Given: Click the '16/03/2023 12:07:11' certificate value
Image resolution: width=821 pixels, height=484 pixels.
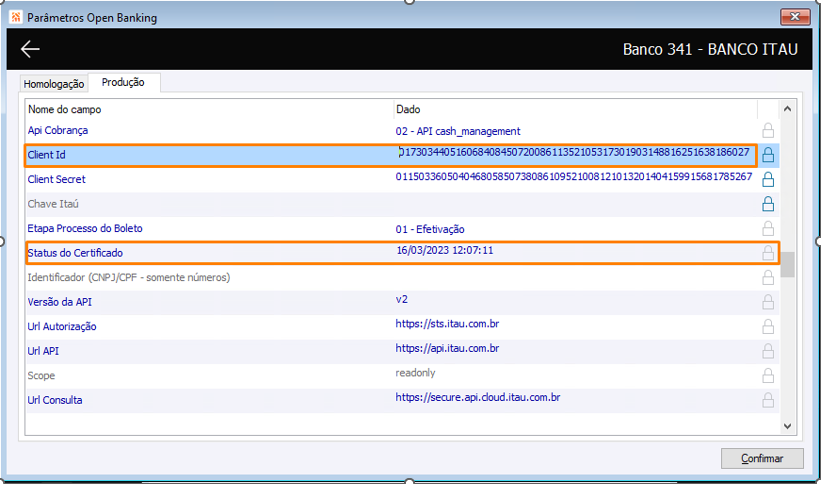Looking at the screenshot, I should click(x=445, y=250).
